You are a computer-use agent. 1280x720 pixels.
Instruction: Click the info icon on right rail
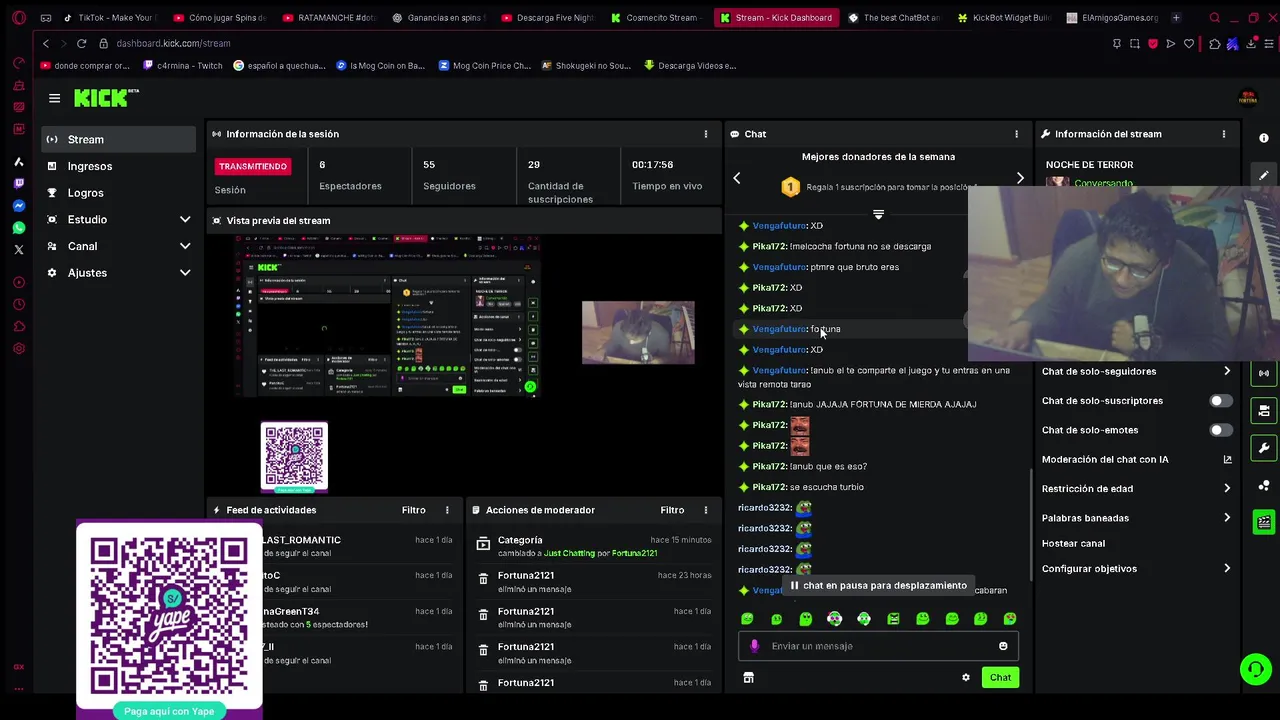[x=1264, y=138]
